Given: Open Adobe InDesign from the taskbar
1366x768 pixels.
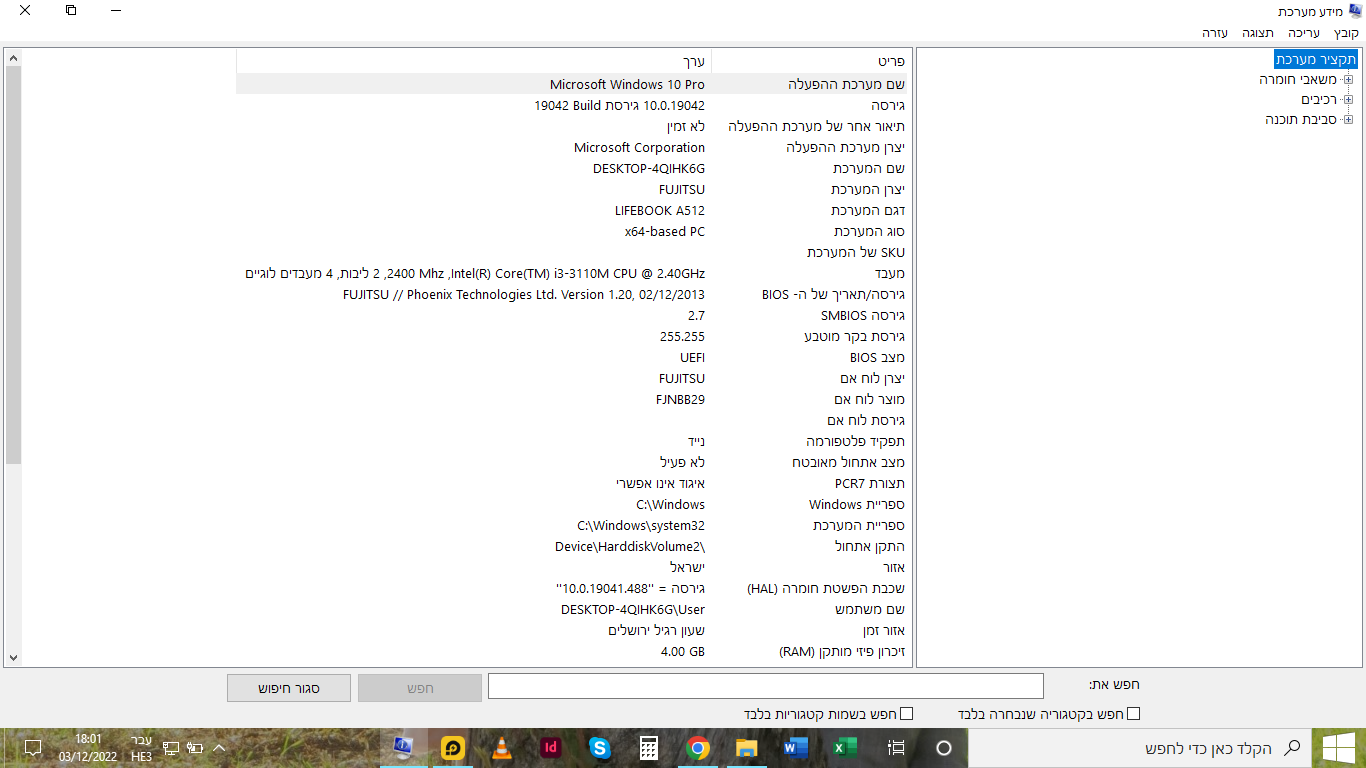Looking at the screenshot, I should click(551, 747).
